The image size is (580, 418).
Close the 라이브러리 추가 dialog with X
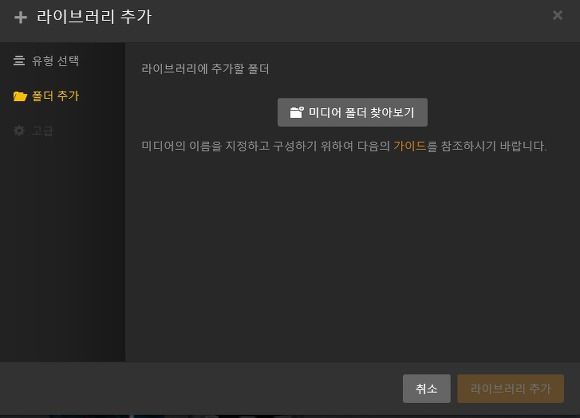(x=557, y=15)
